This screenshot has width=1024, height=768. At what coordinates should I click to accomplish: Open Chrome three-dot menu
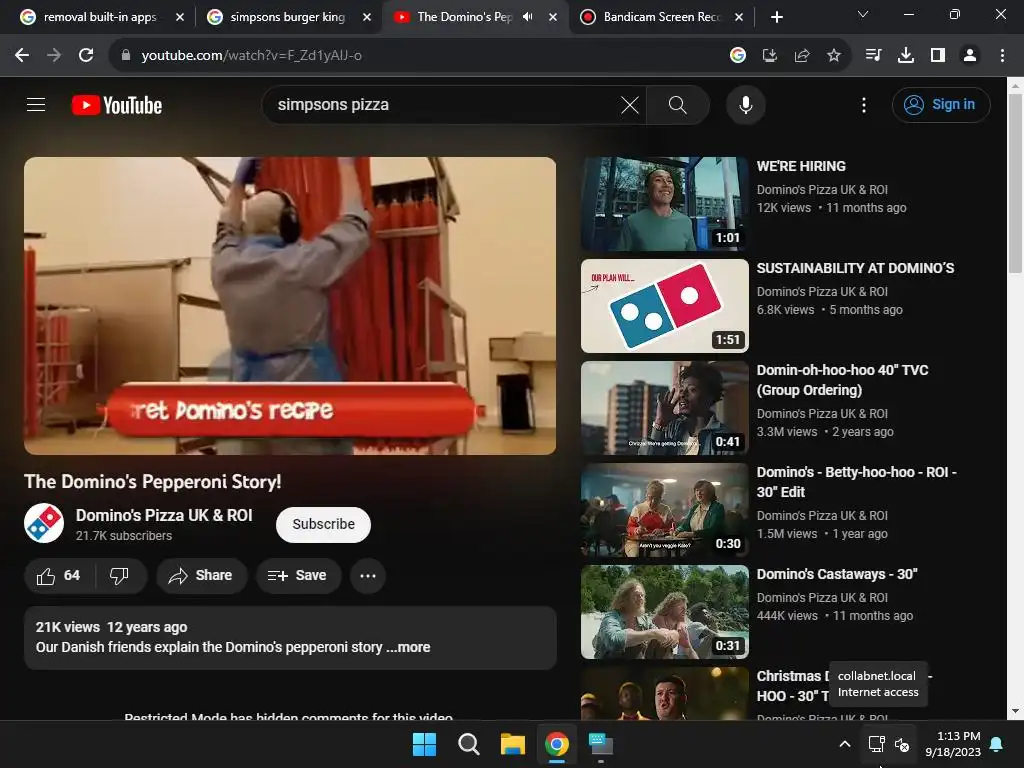coord(1002,56)
